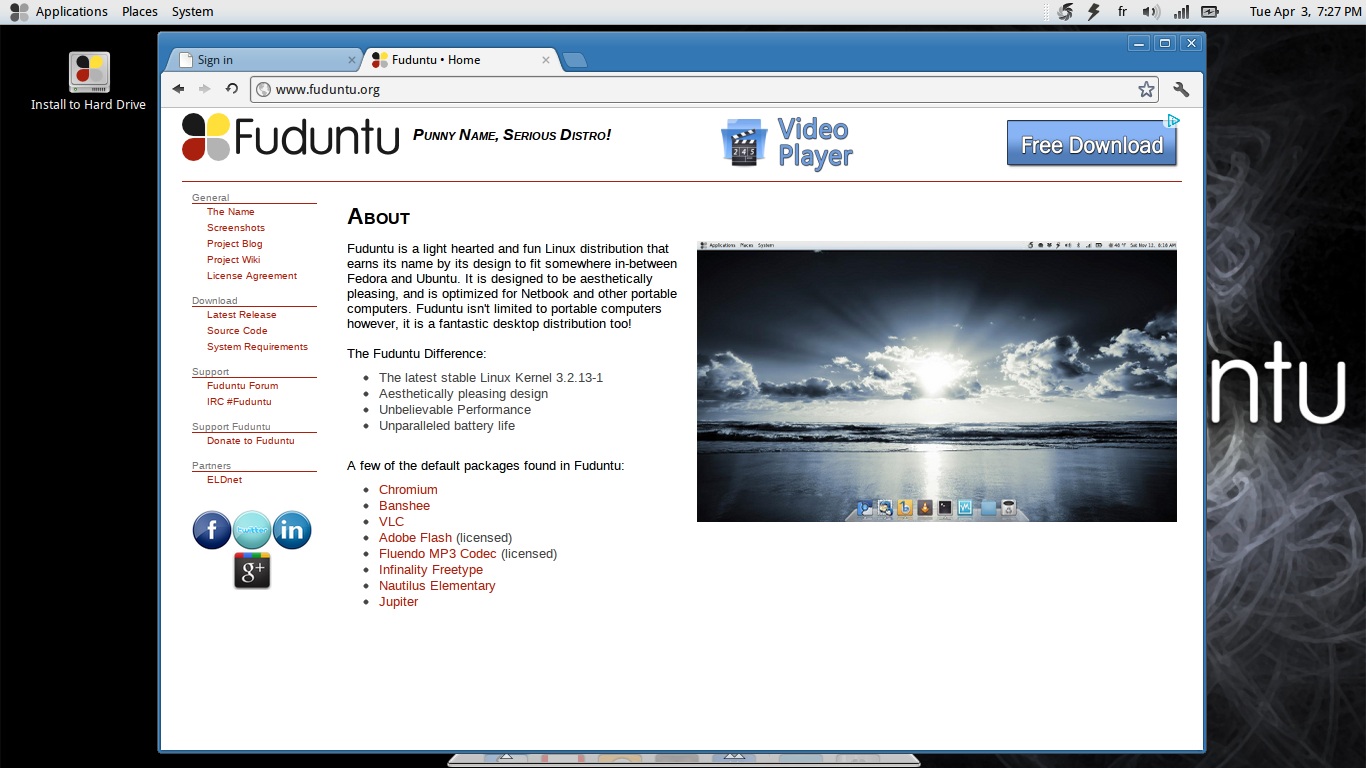Visit the Project Blog link
The image size is (1366, 768).
tap(235, 244)
